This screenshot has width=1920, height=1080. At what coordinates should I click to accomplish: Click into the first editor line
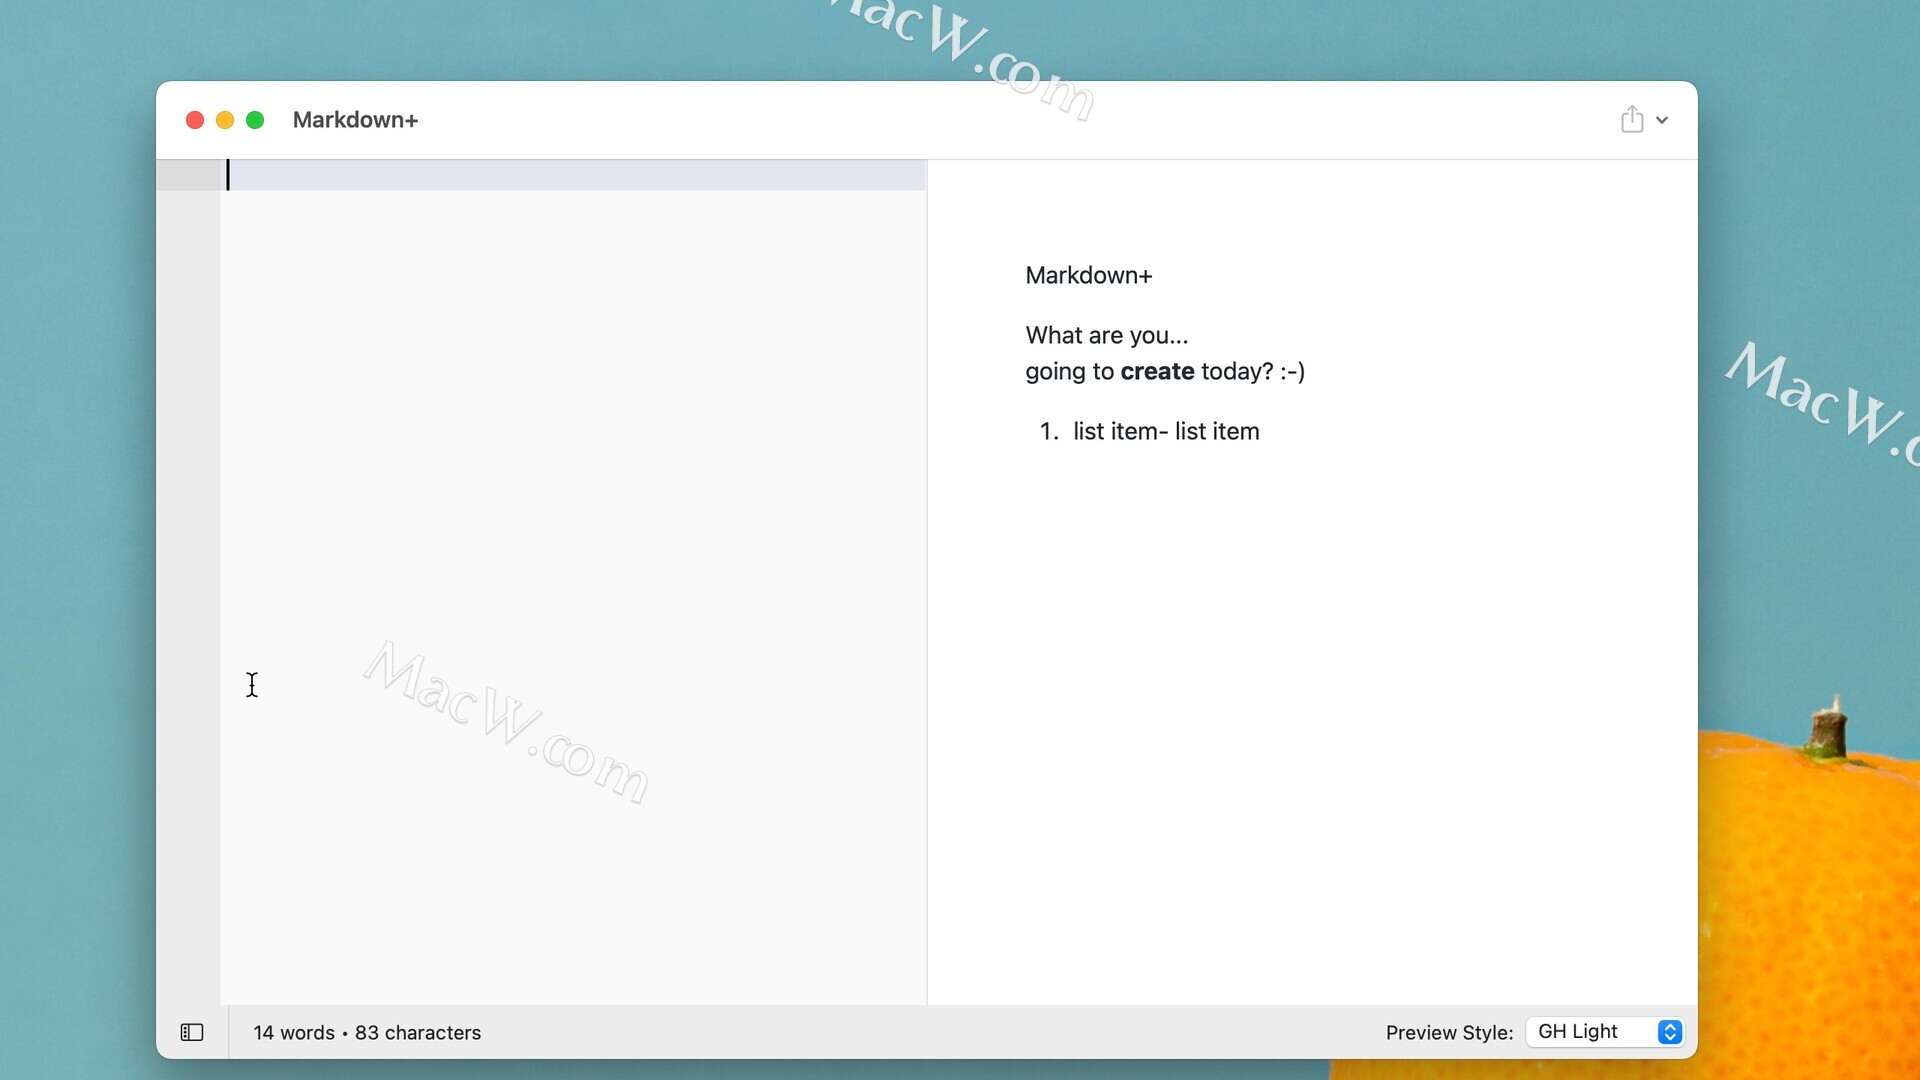coord(575,175)
